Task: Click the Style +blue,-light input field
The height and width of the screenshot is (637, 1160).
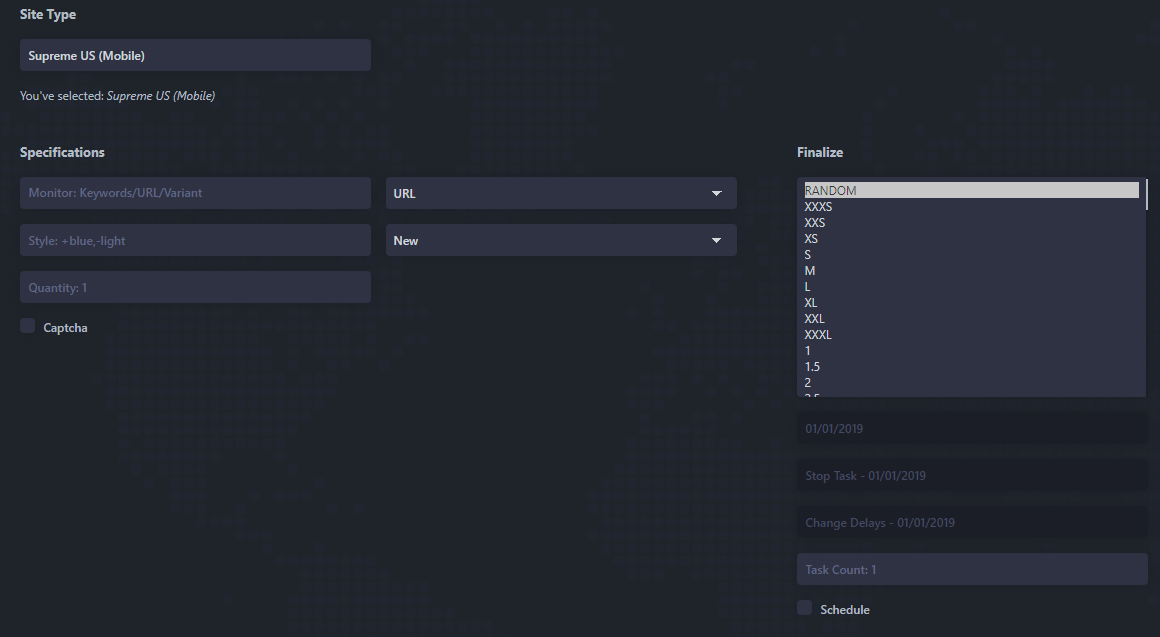Action: tap(195, 240)
